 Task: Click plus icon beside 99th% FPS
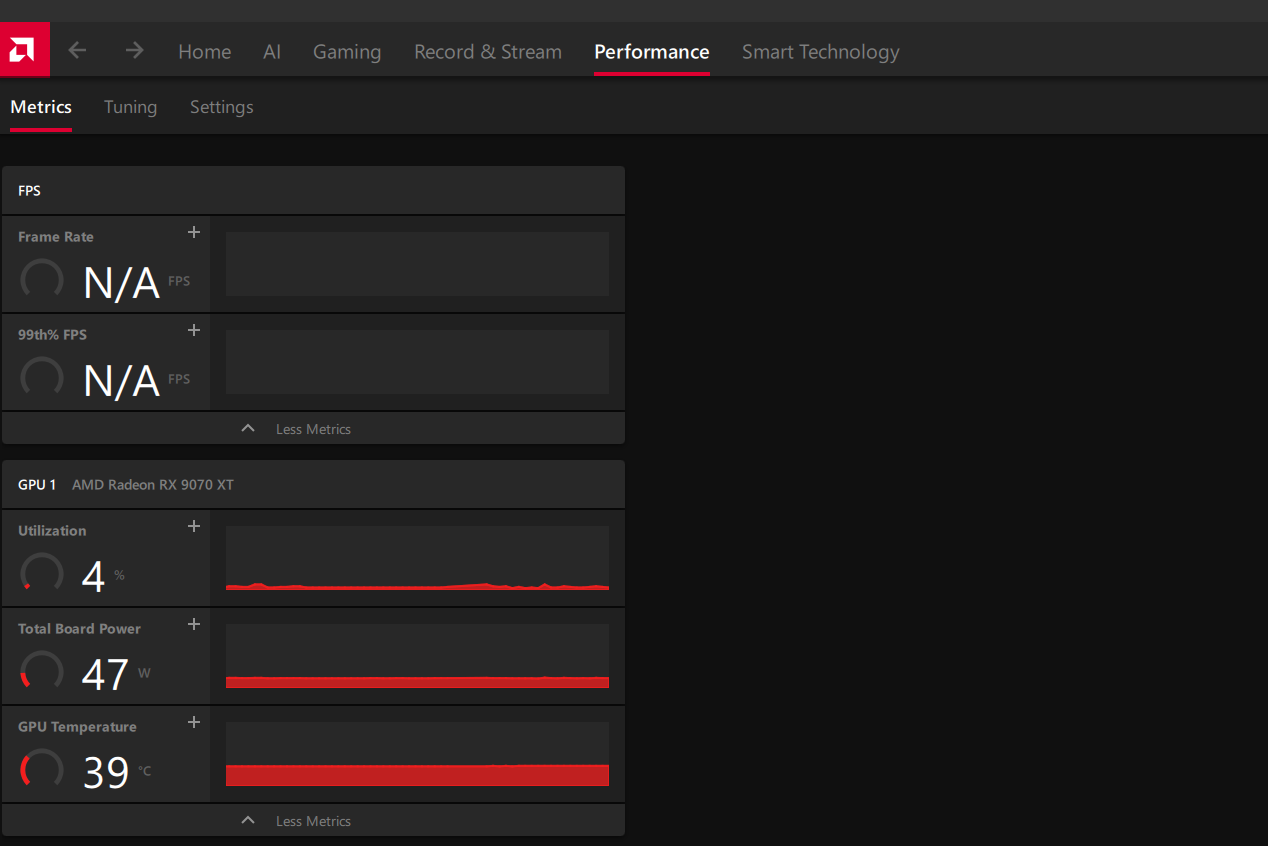click(x=194, y=330)
